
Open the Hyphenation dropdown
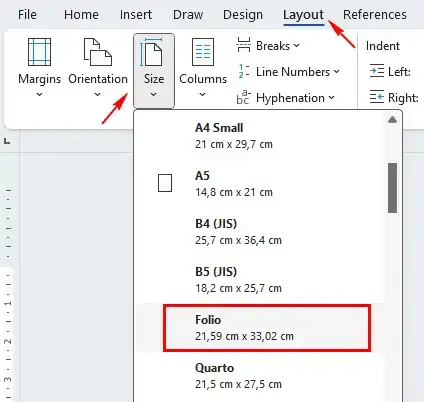(x=331, y=97)
